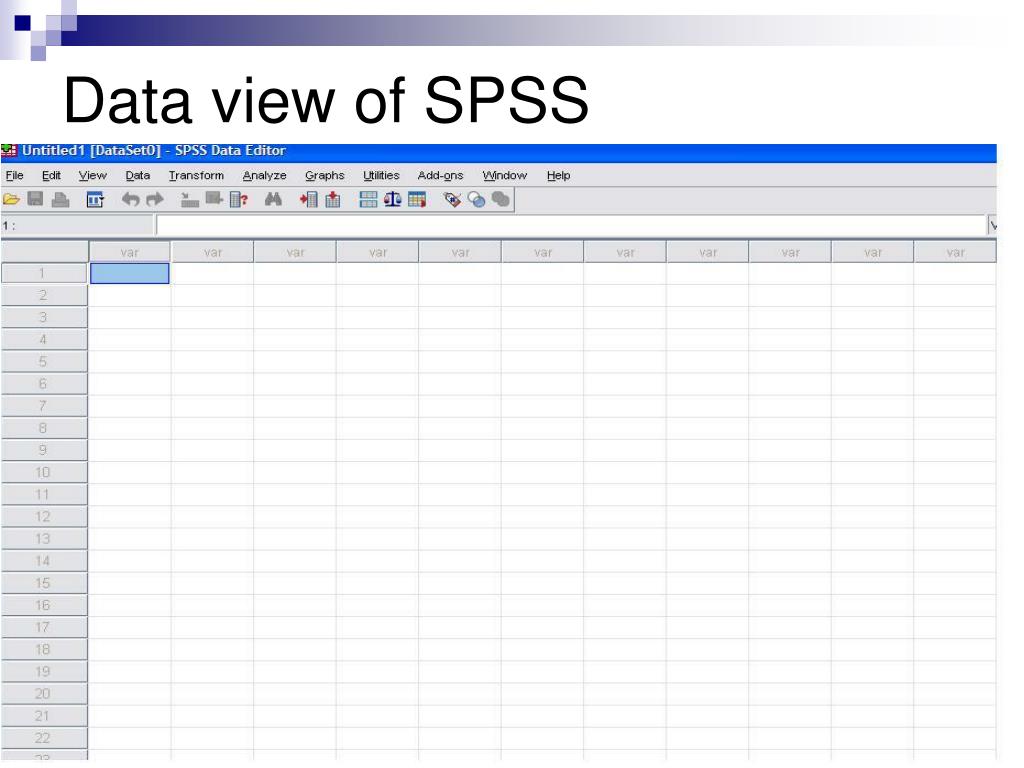Open the Data menu
This screenshot has height=768, width=1024.
point(138,175)
